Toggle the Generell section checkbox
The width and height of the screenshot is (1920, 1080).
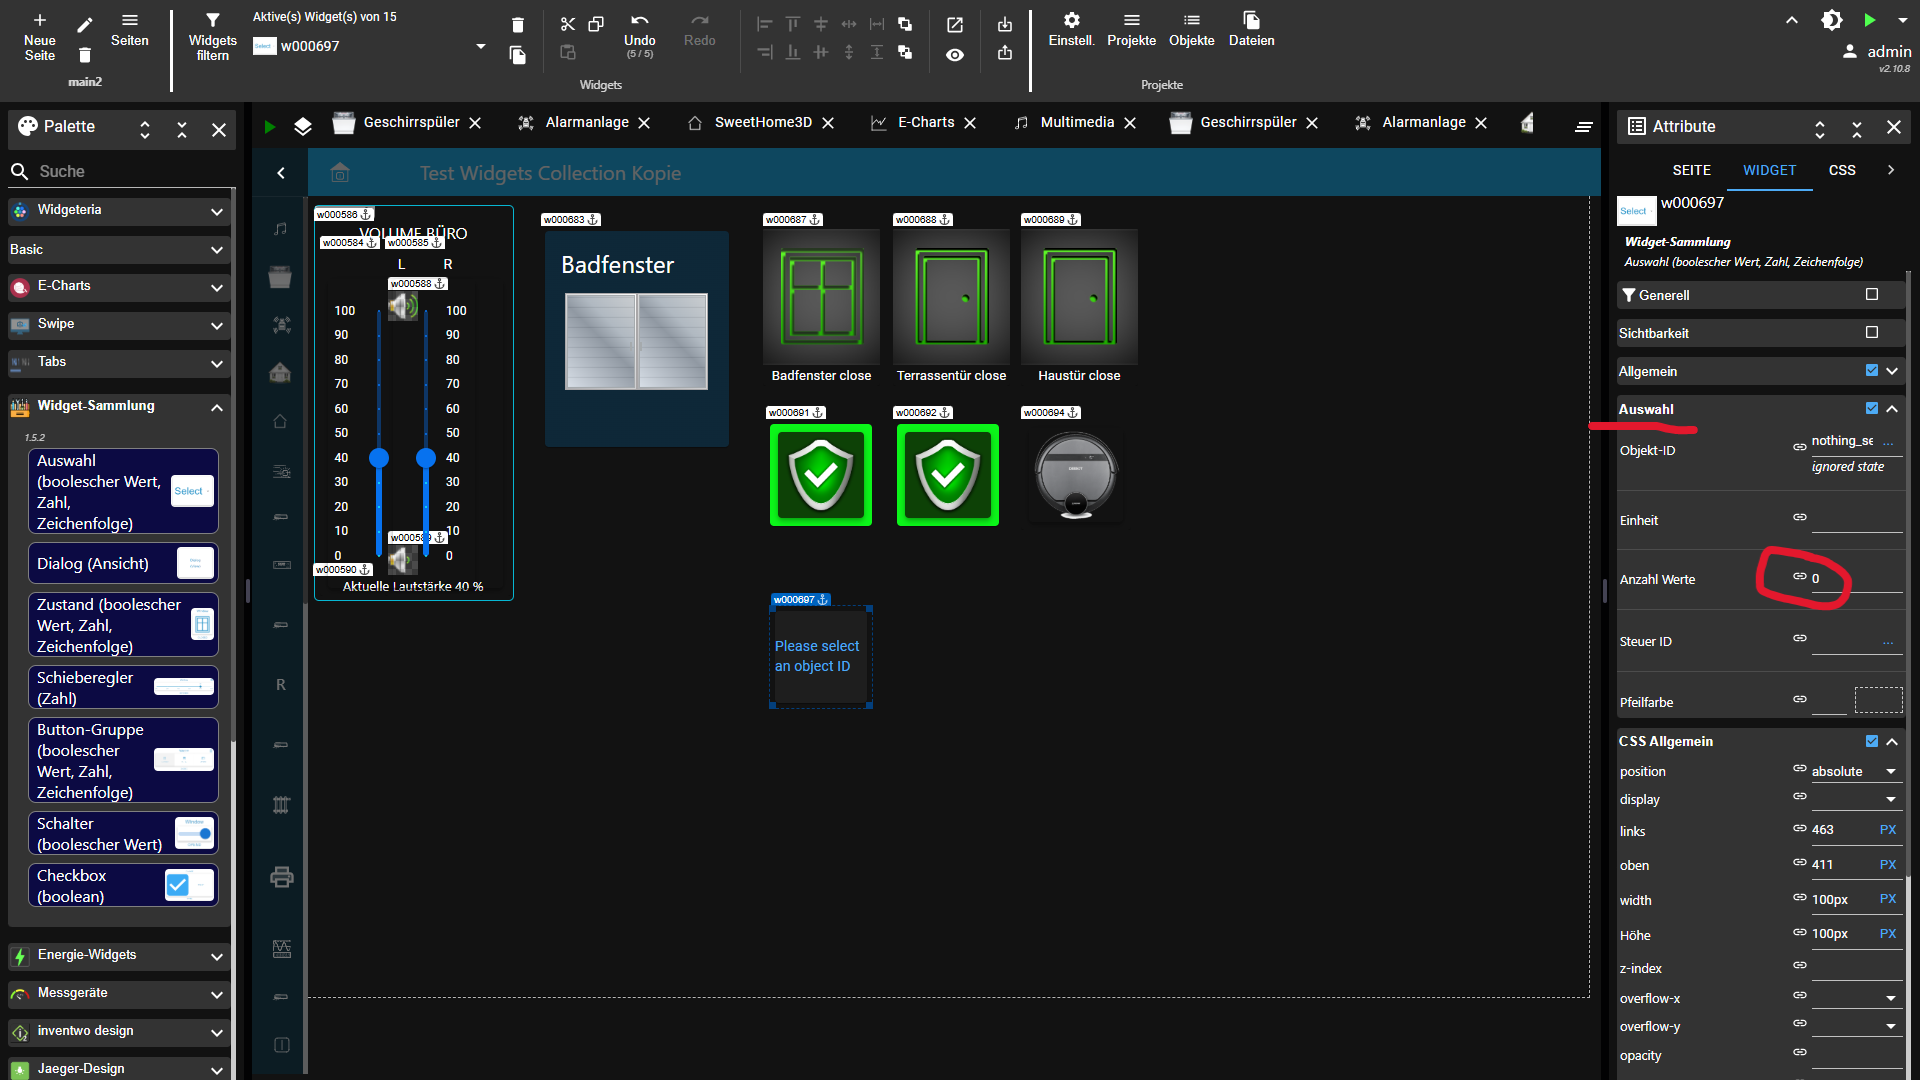click(1872, 295)
